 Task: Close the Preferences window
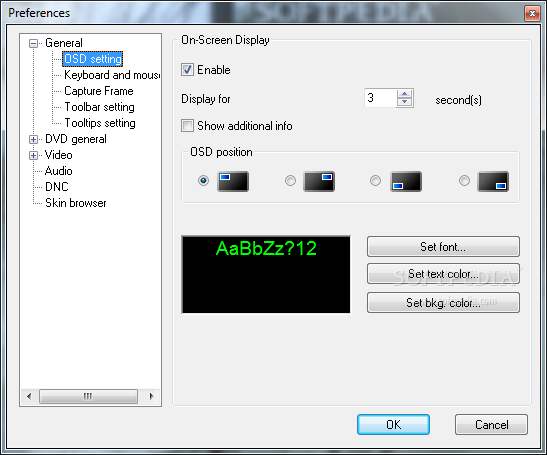[x=532, y=14]
